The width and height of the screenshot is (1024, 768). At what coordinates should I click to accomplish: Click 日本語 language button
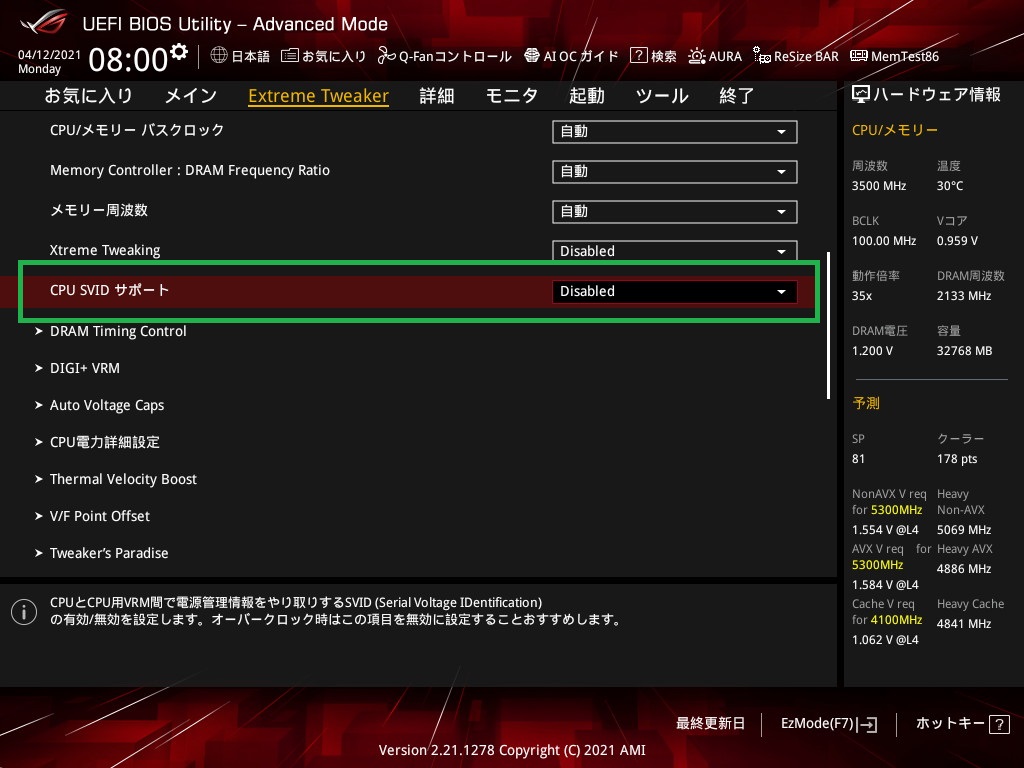(x=251, y=56)
